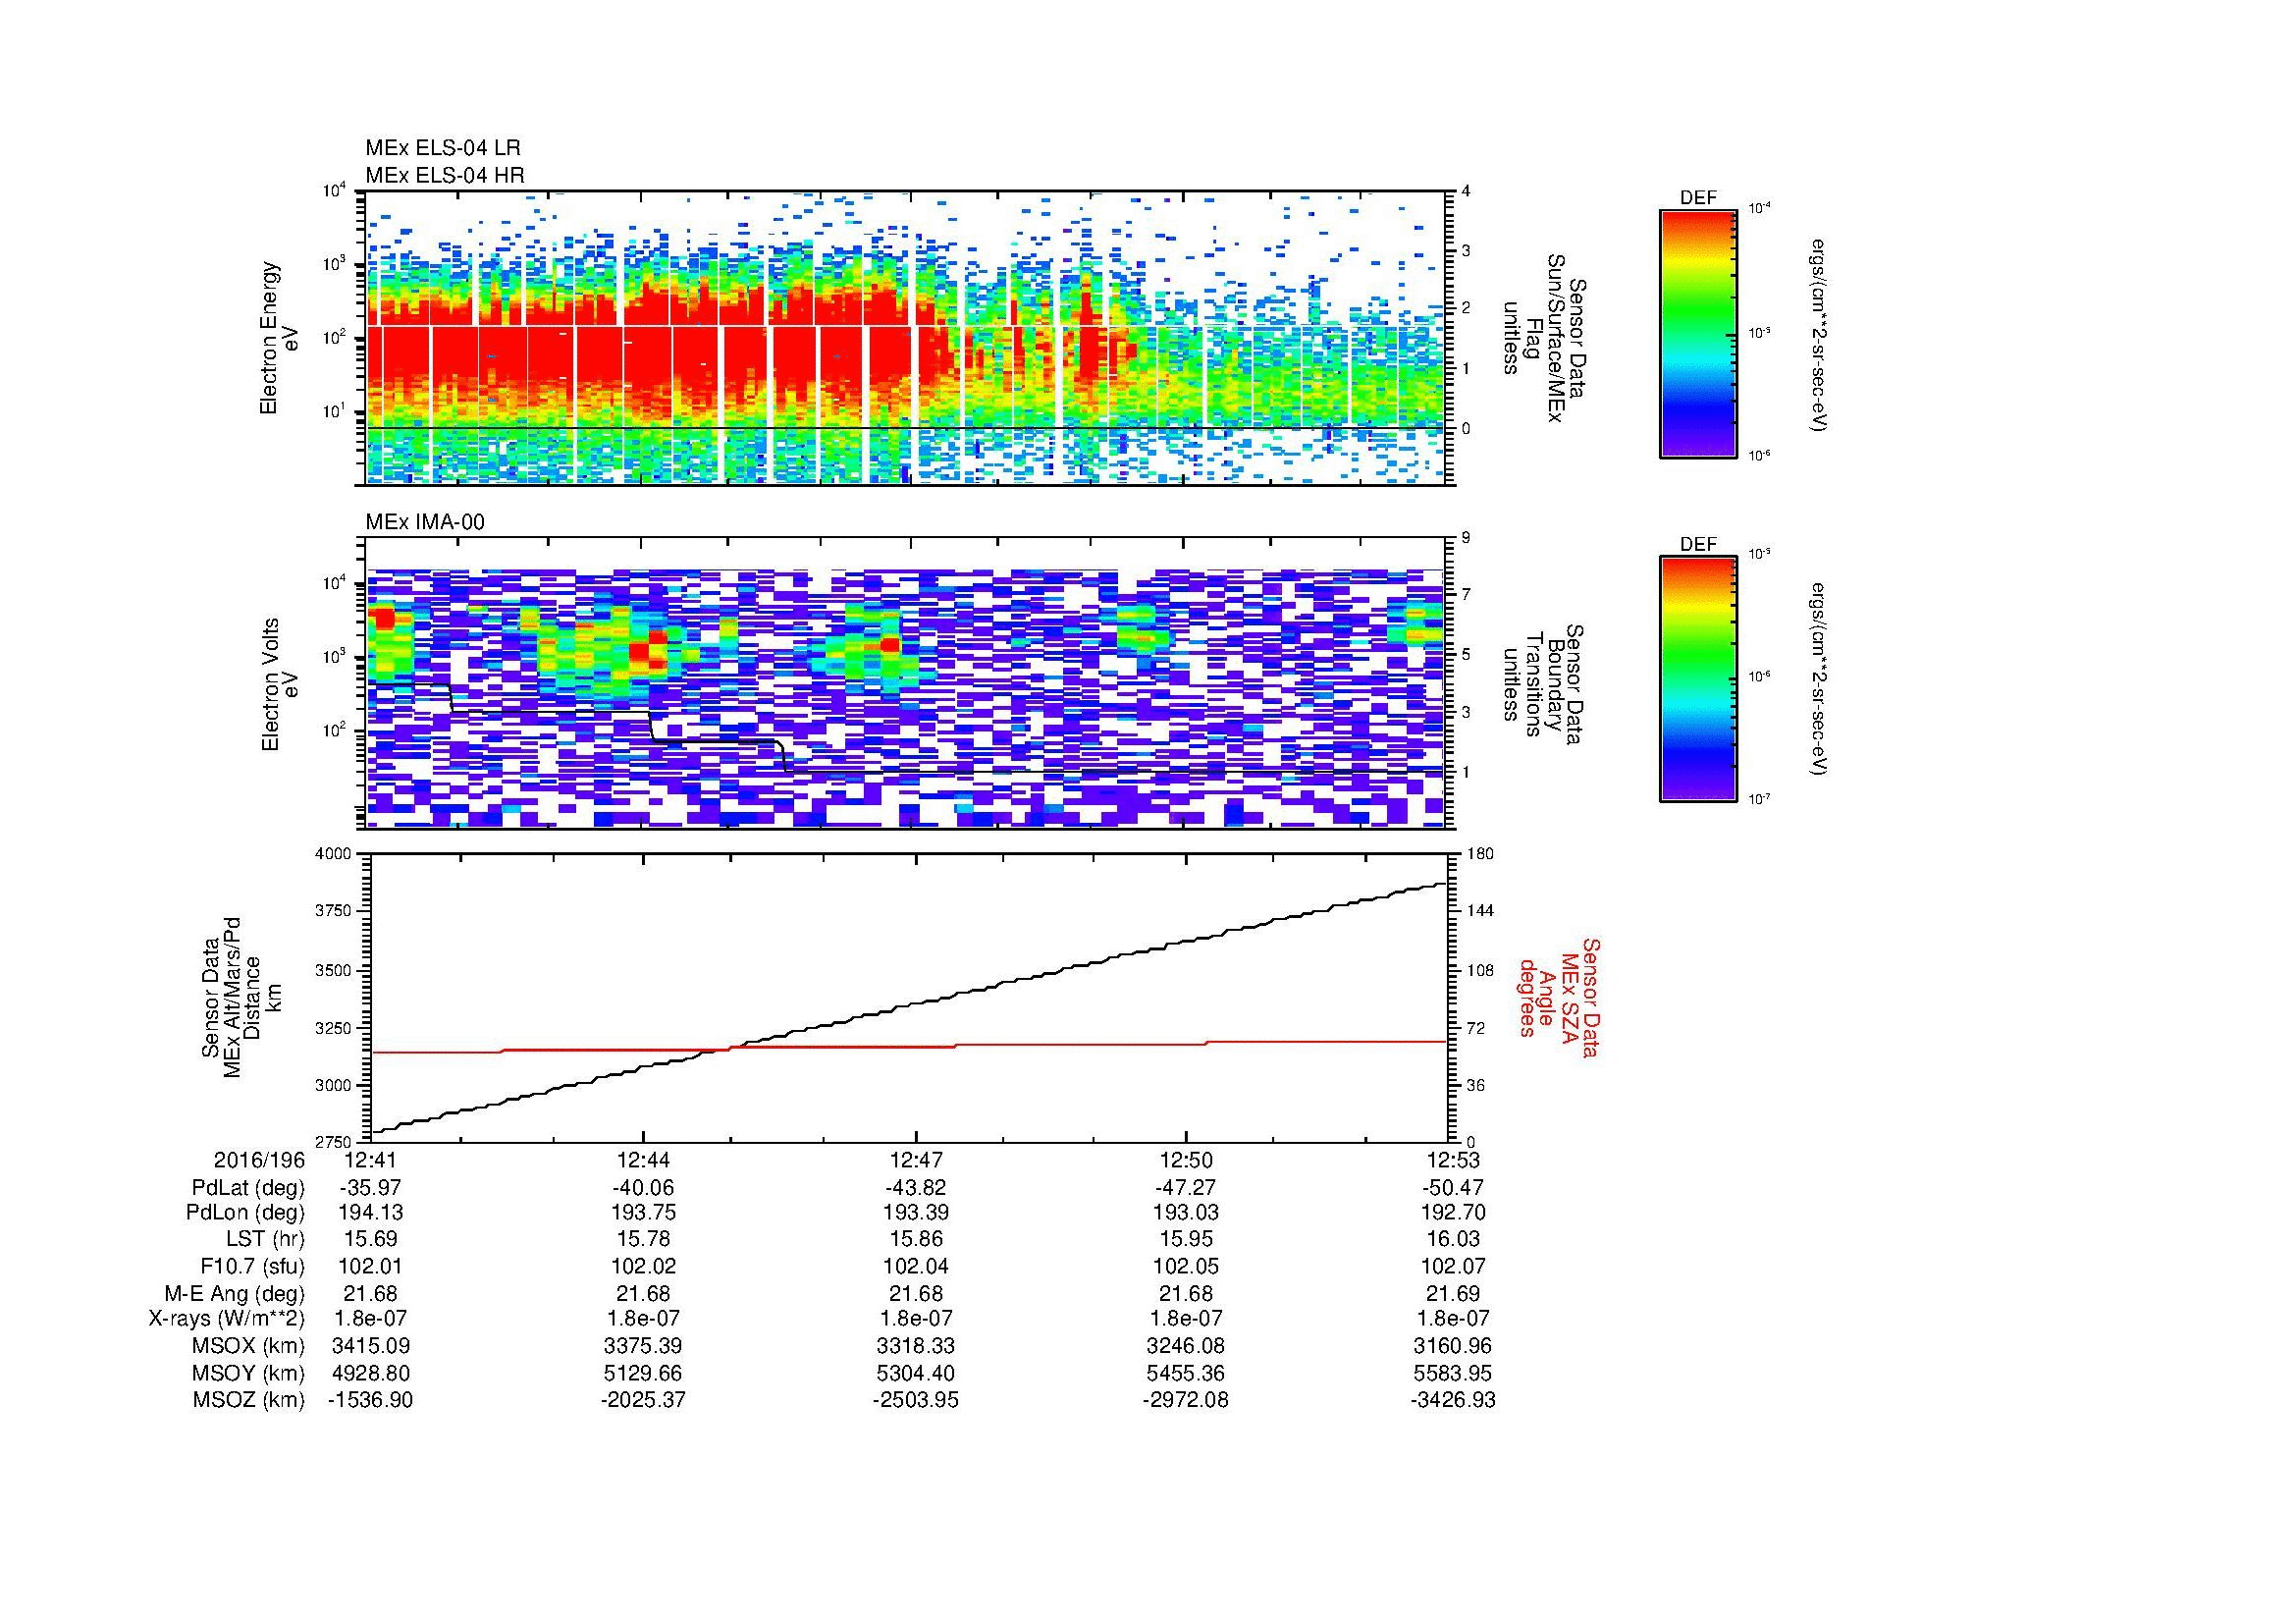Viewport: 2296px width, 1623px height.
Task: Click PdLat value -43.82
Action: [x=915, y=1188]
